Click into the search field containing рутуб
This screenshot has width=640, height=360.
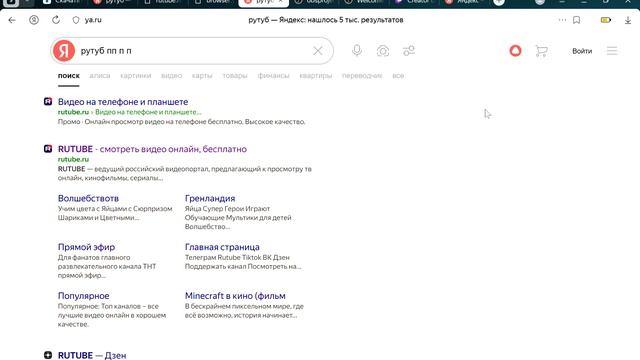[x=192, y=51]
